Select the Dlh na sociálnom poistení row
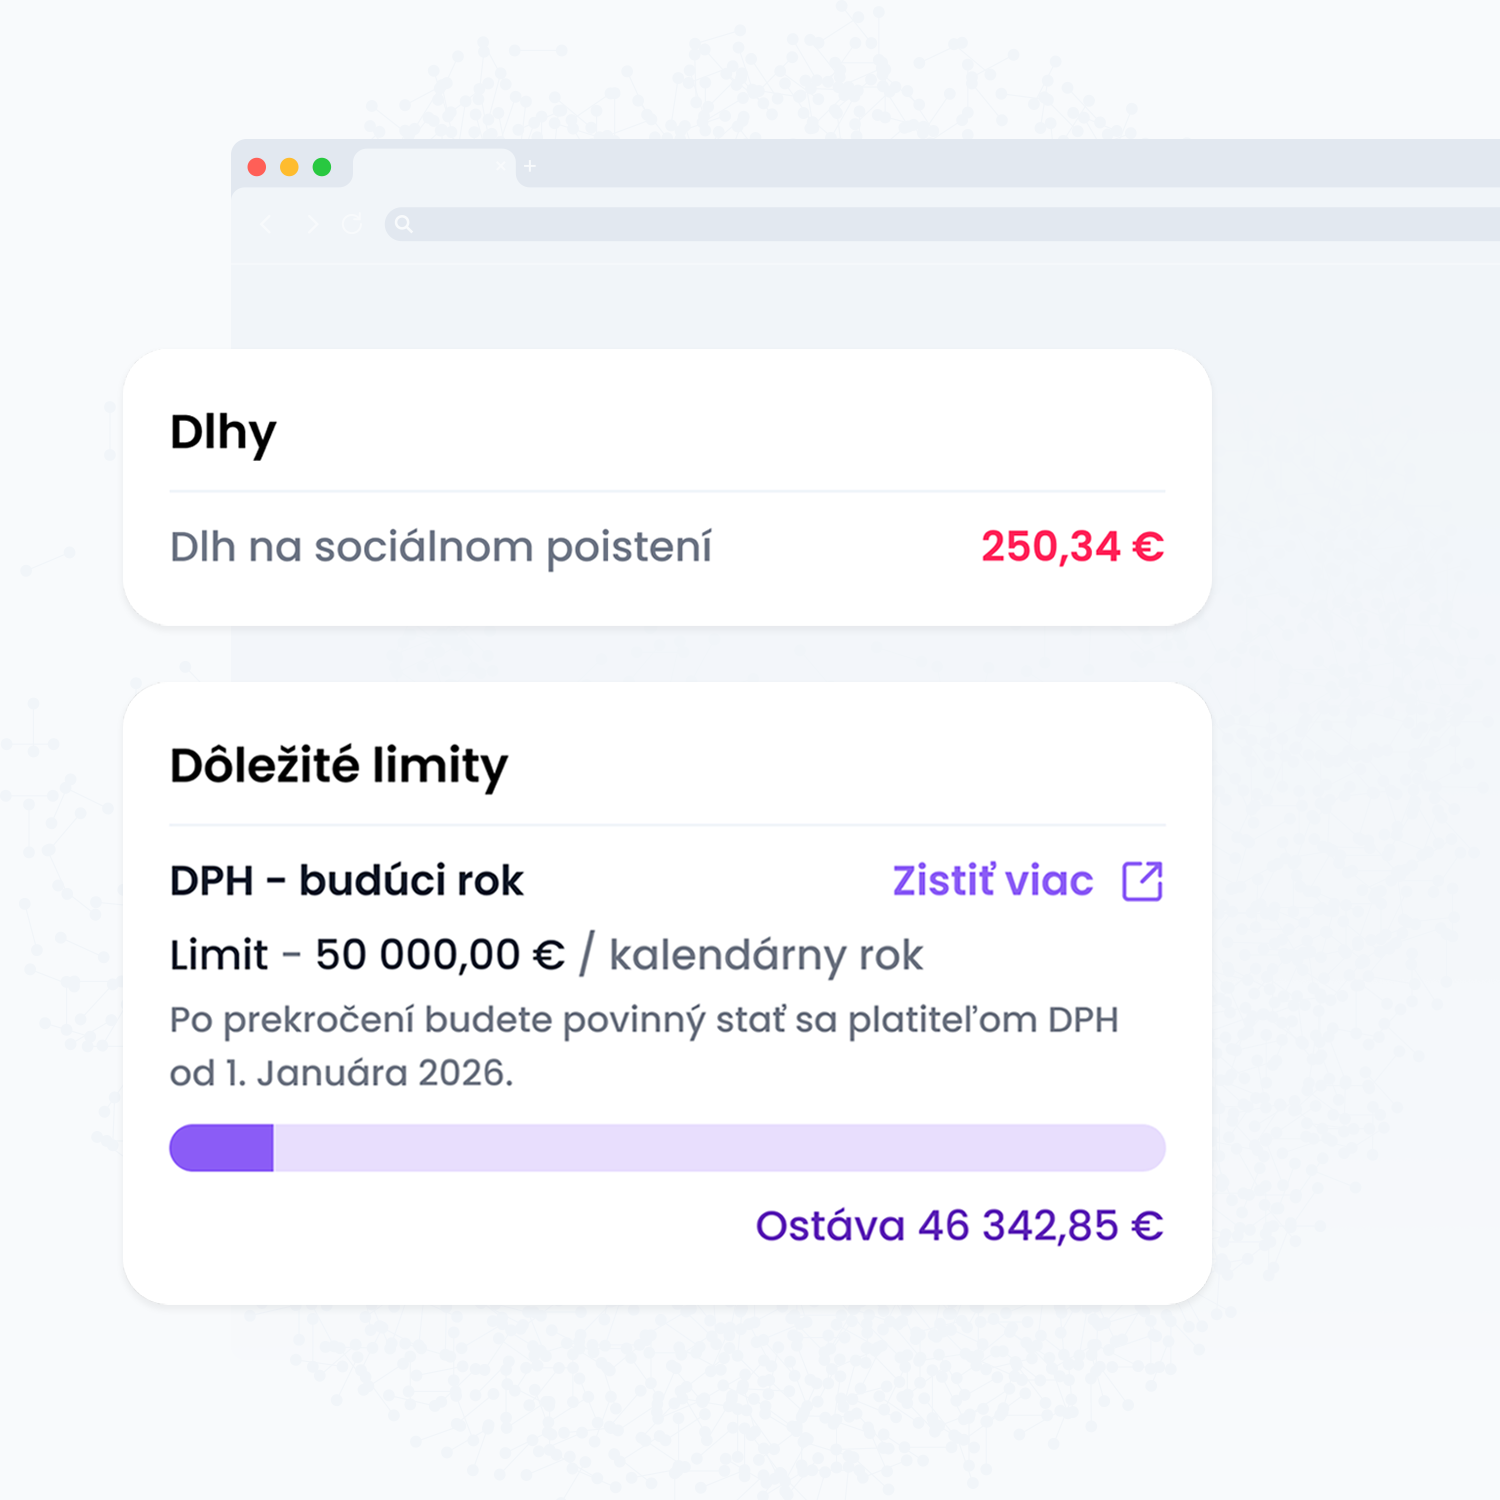Image resolution: width=1500 pixels, height=1500 pixels. 441,547
